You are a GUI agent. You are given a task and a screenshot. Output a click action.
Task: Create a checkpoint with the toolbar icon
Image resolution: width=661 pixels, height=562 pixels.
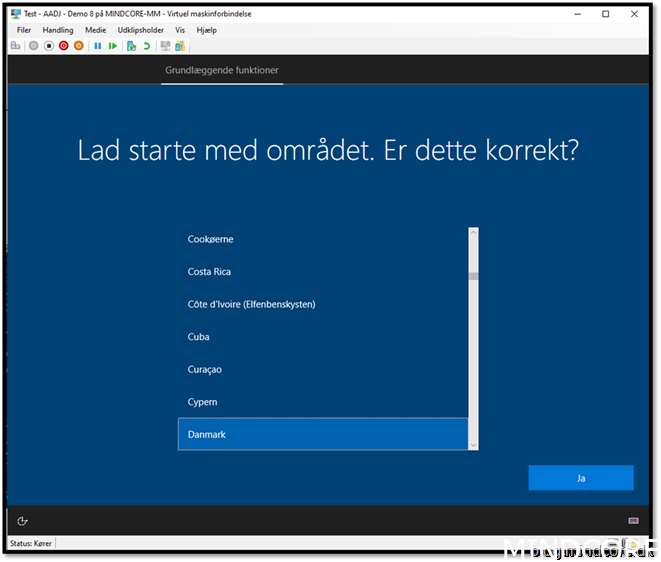tap(131, 46)
